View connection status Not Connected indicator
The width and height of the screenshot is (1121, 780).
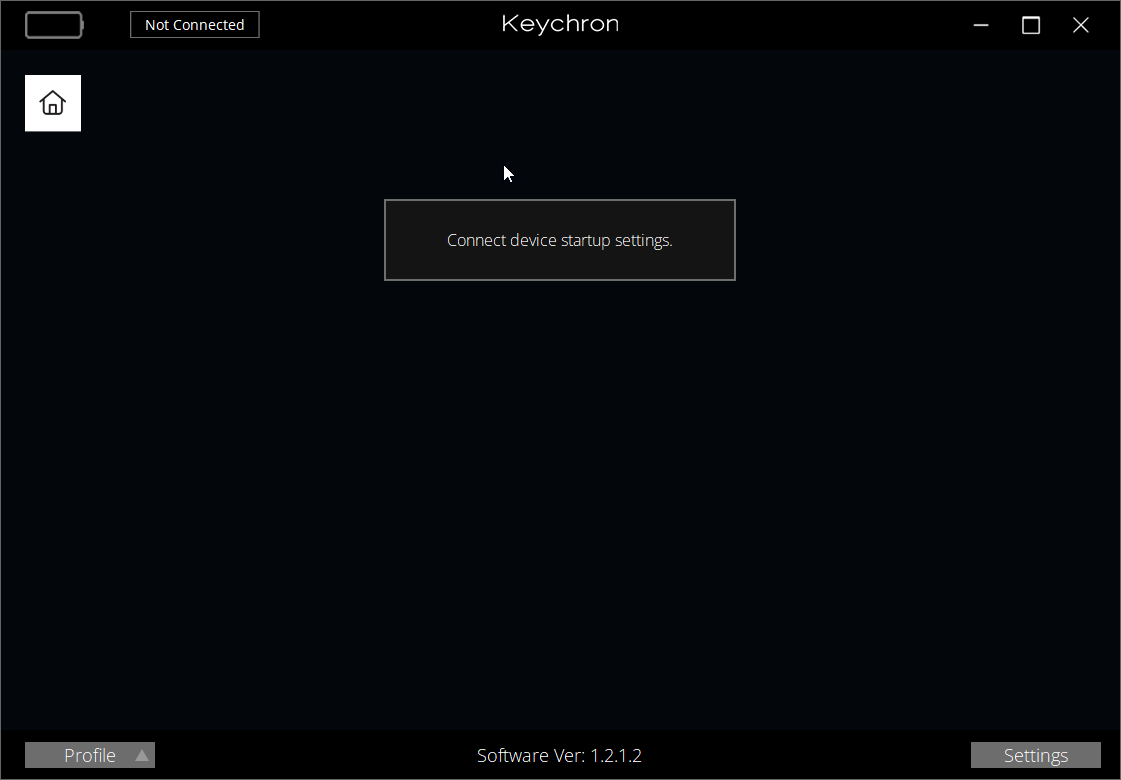[x=194, y=25]
